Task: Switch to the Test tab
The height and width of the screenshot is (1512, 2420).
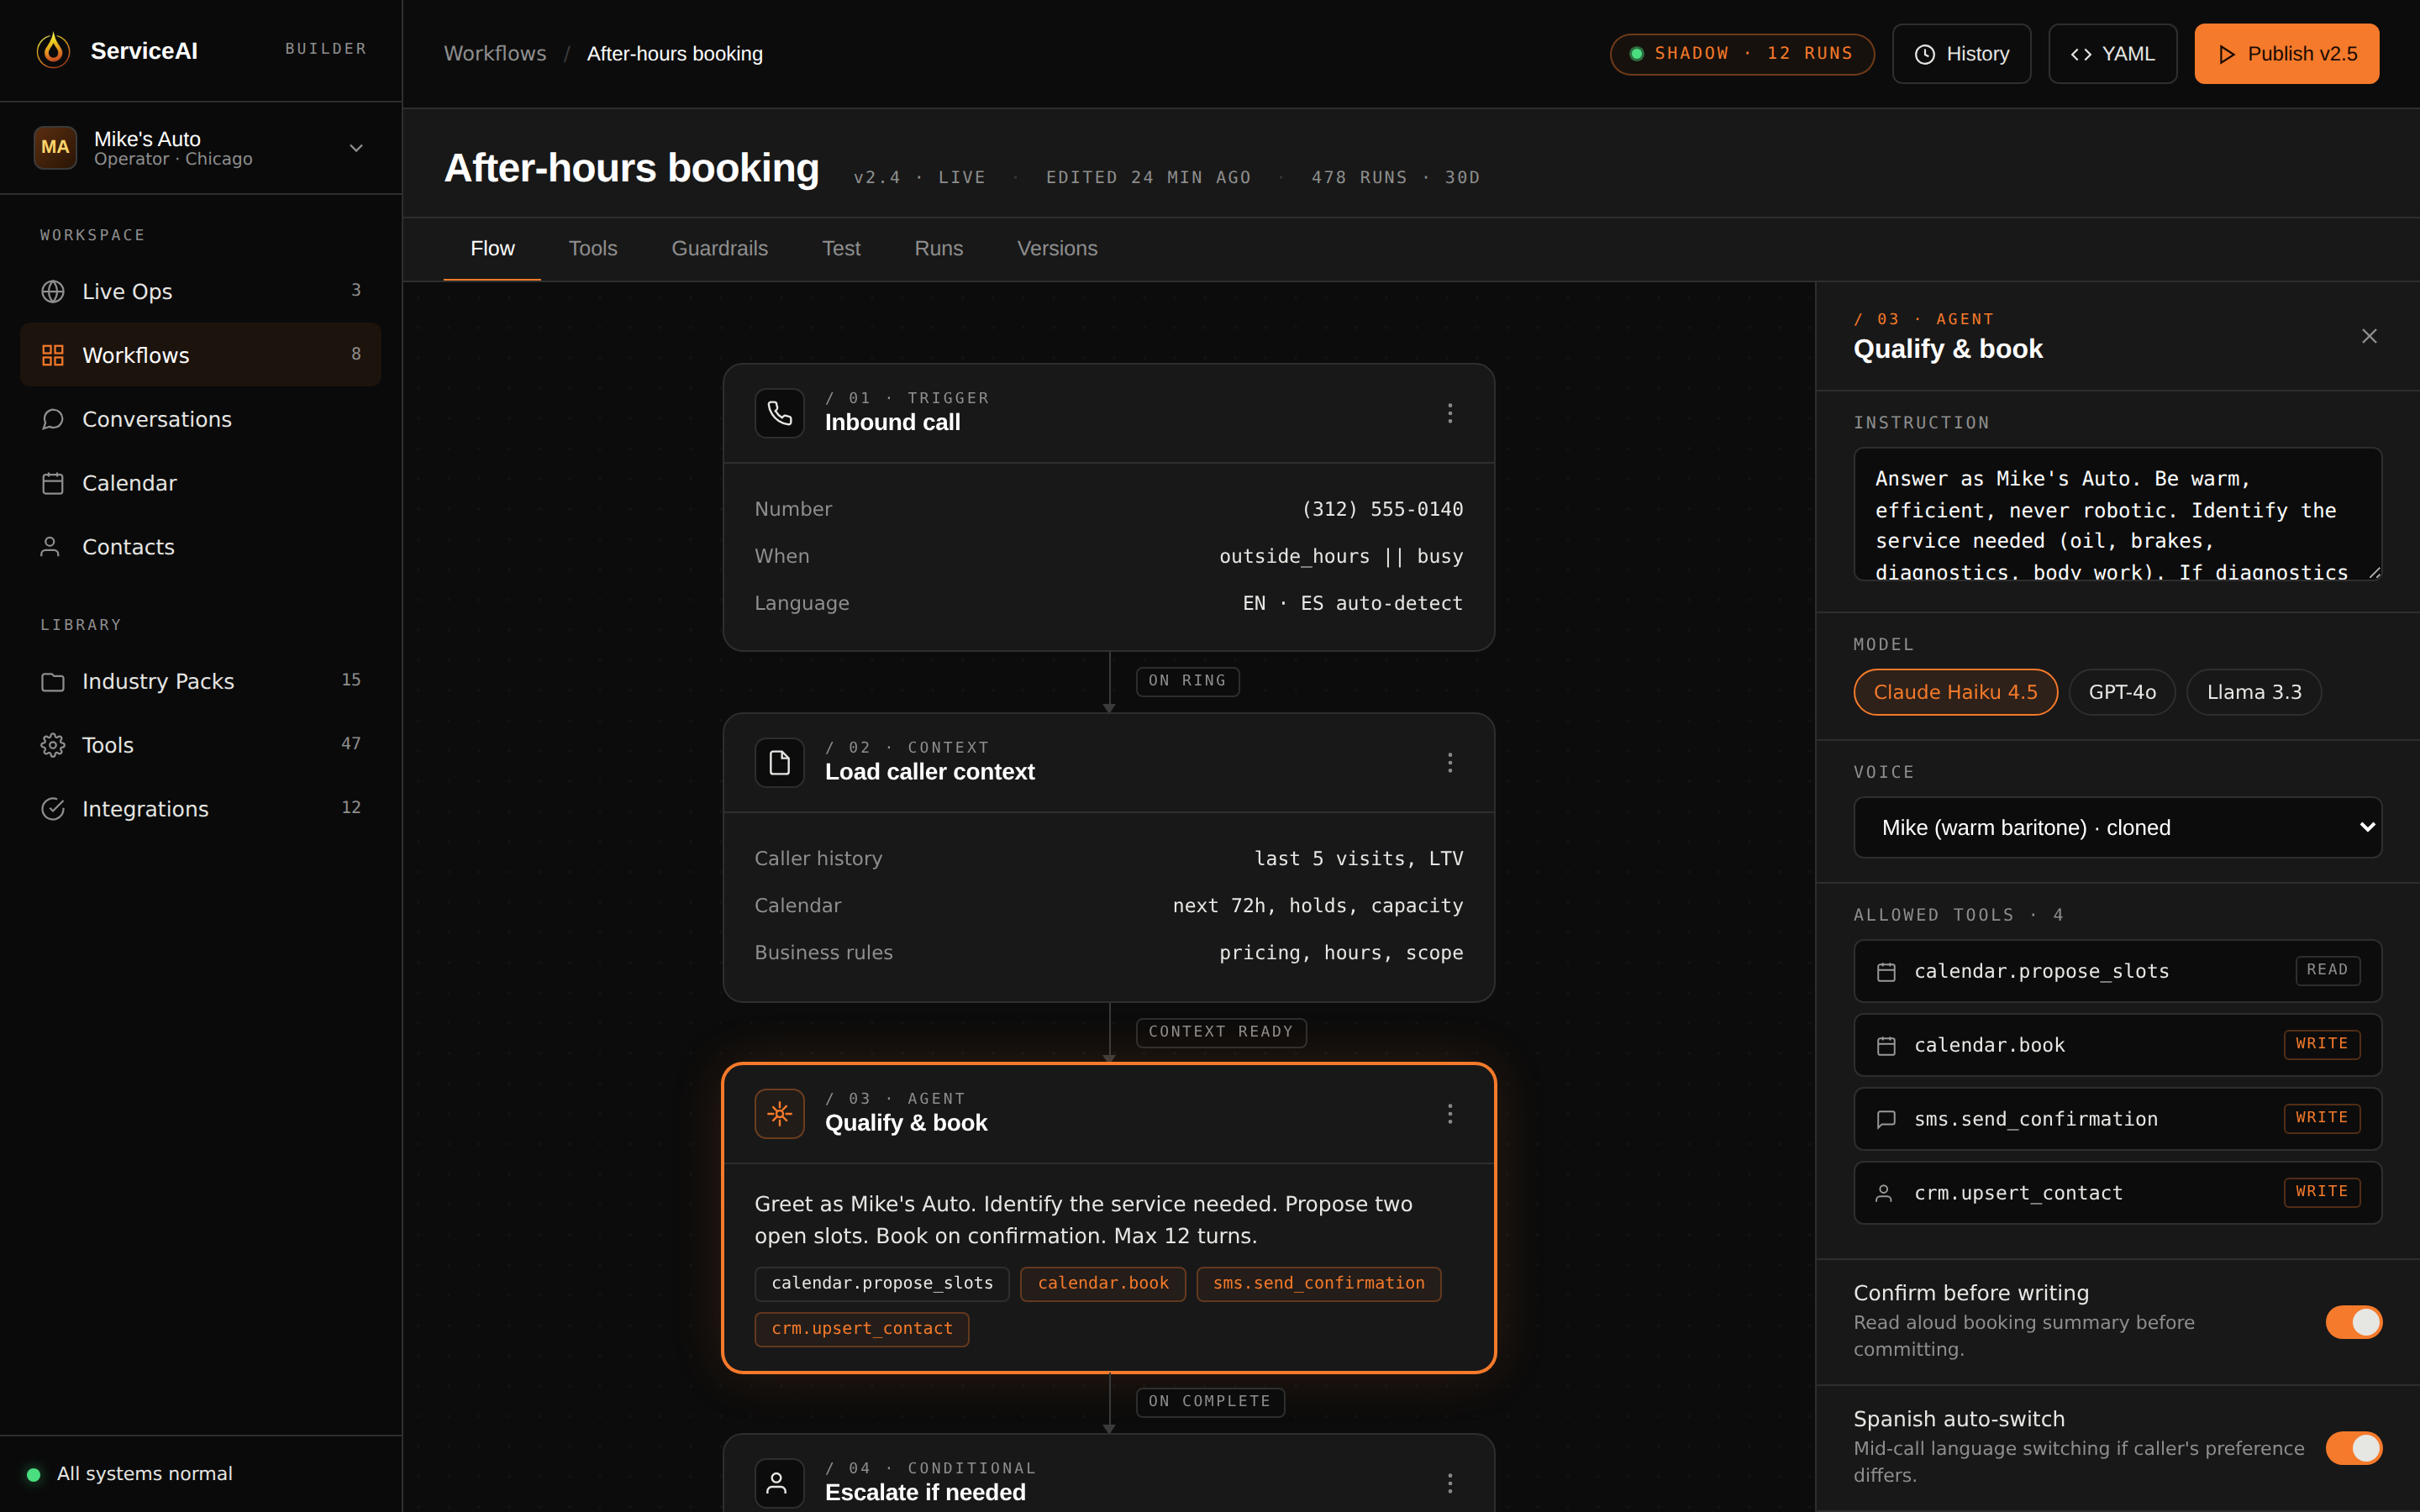Action: coord(841,249)
